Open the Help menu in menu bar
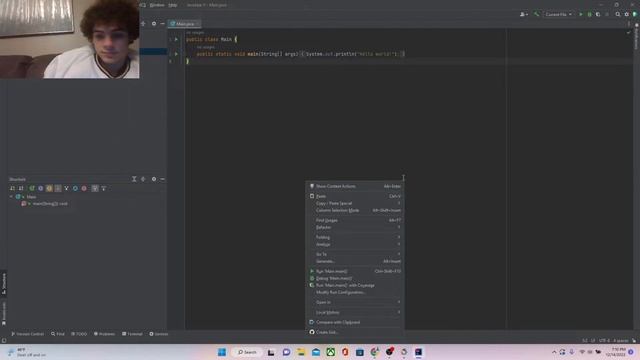 click(173, 5)
